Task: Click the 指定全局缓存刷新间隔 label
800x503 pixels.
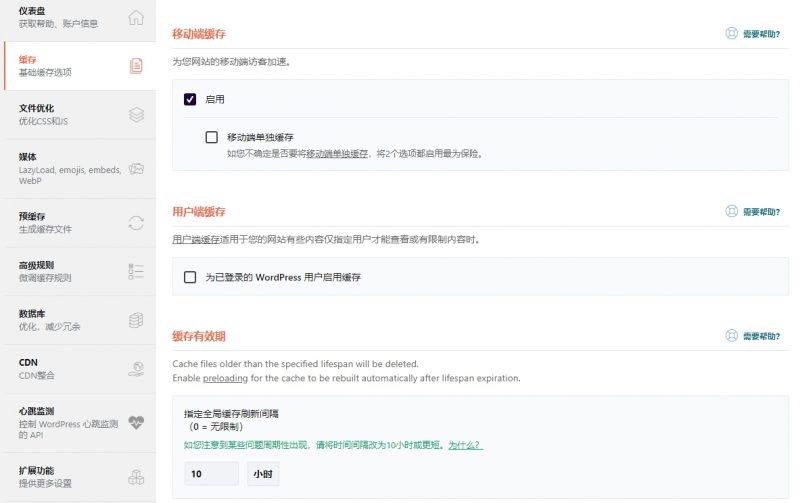Action: pyautogui.click(x=231, y=414)
